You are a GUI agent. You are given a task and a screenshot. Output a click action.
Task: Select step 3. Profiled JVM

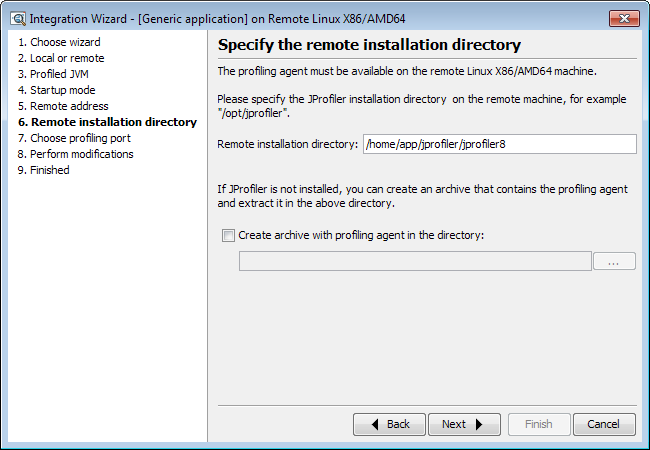pyautogui.click(x=53, y=74)
